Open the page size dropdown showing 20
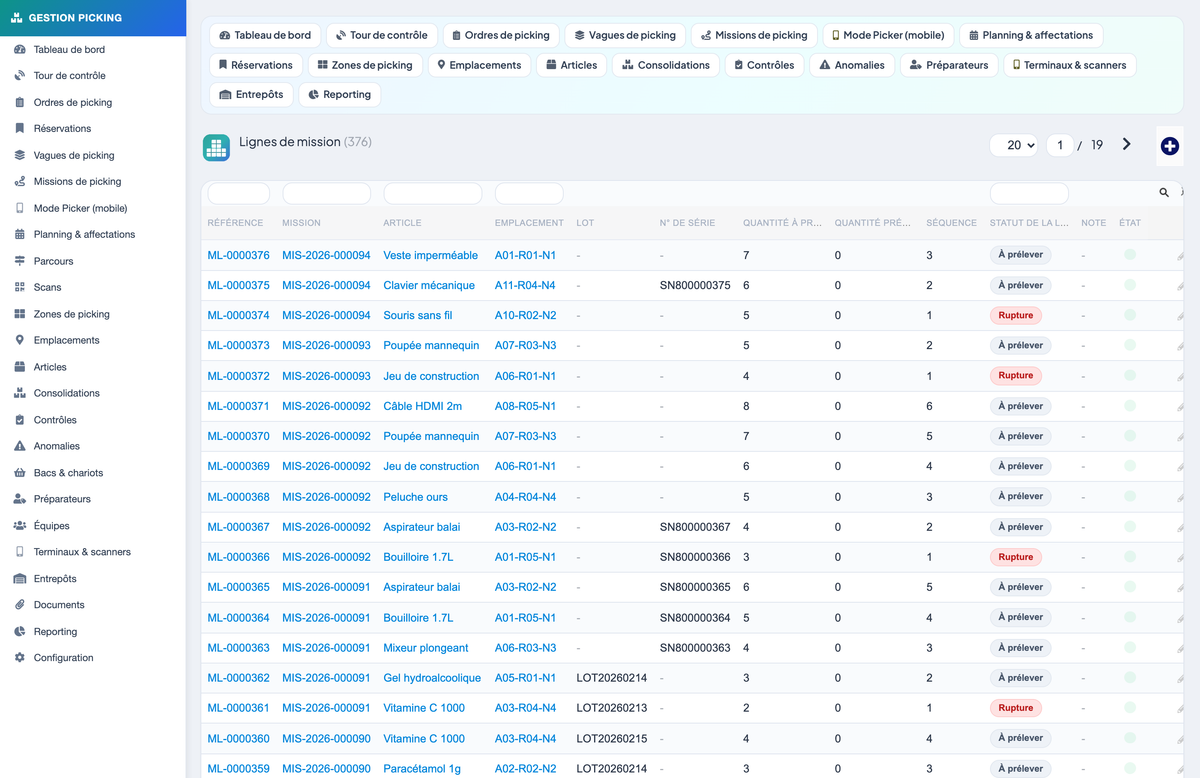Viewport: 1200px width, 778px height. pos(1014,145)
